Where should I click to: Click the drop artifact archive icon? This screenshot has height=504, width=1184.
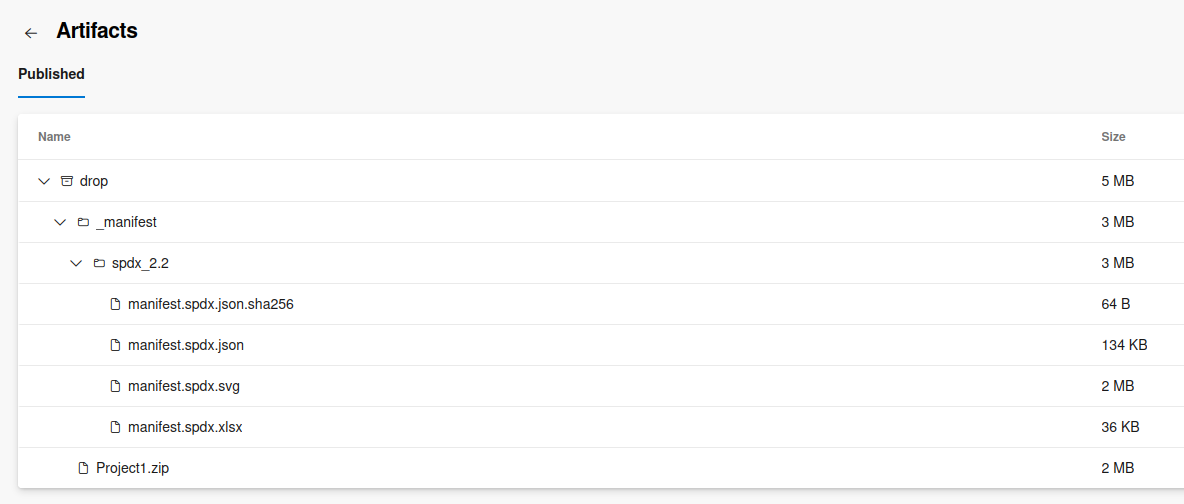[x=67, y=181]
